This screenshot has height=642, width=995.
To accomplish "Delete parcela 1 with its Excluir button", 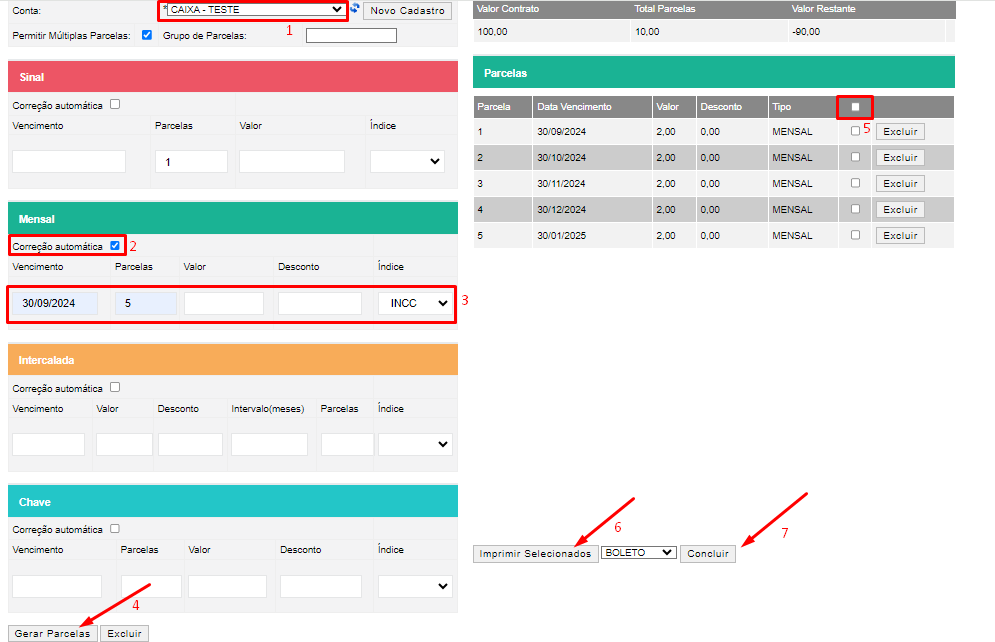I will [900, 132].
